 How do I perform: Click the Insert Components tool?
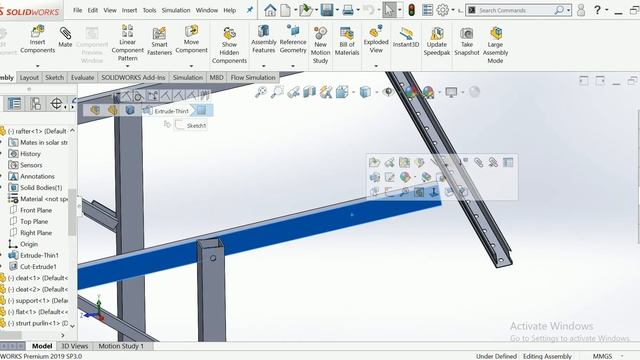click(x=37, y=39)
